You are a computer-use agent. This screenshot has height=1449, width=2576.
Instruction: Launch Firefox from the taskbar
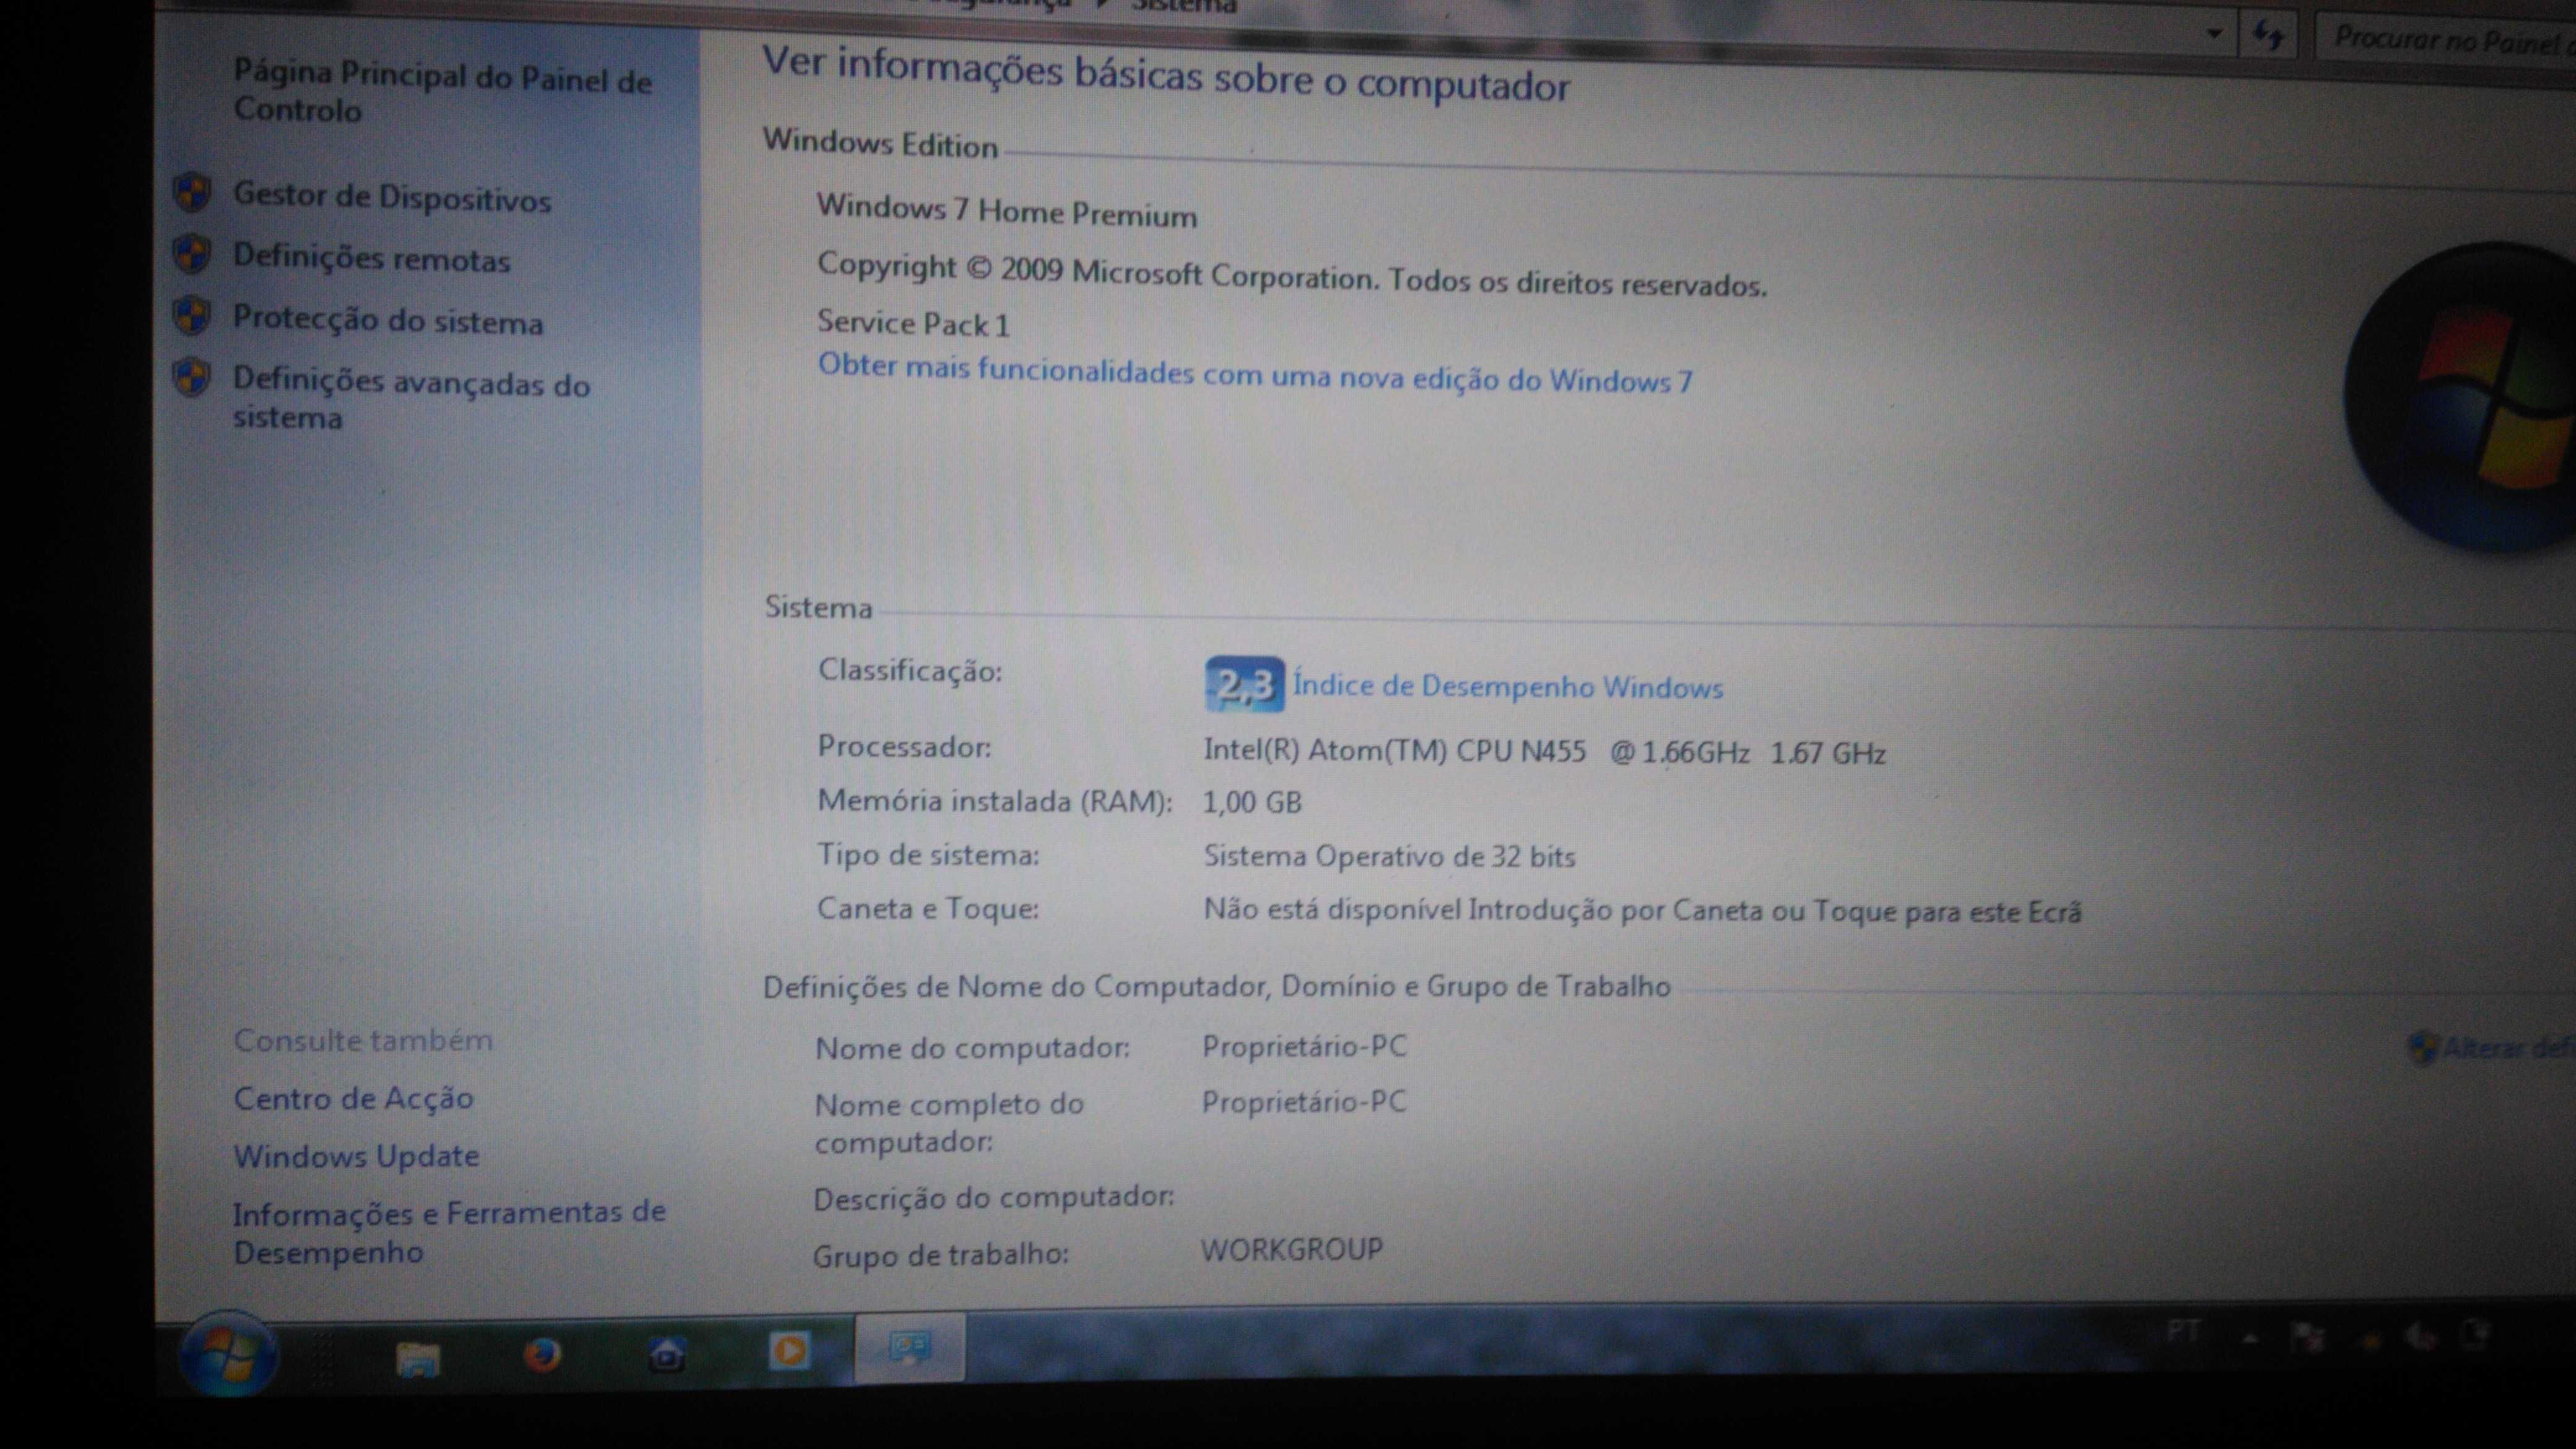[x=543, y=1355]
